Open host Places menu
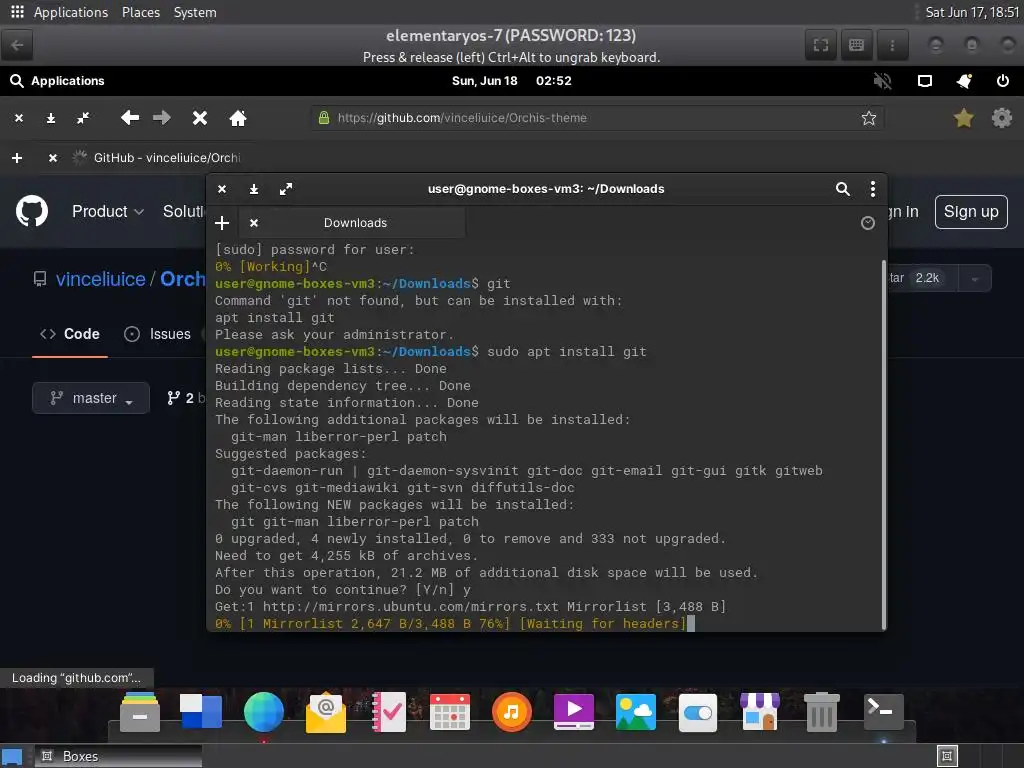This screenshot has width=1024, height=768. pyautogui.click(x=140, y=12)
